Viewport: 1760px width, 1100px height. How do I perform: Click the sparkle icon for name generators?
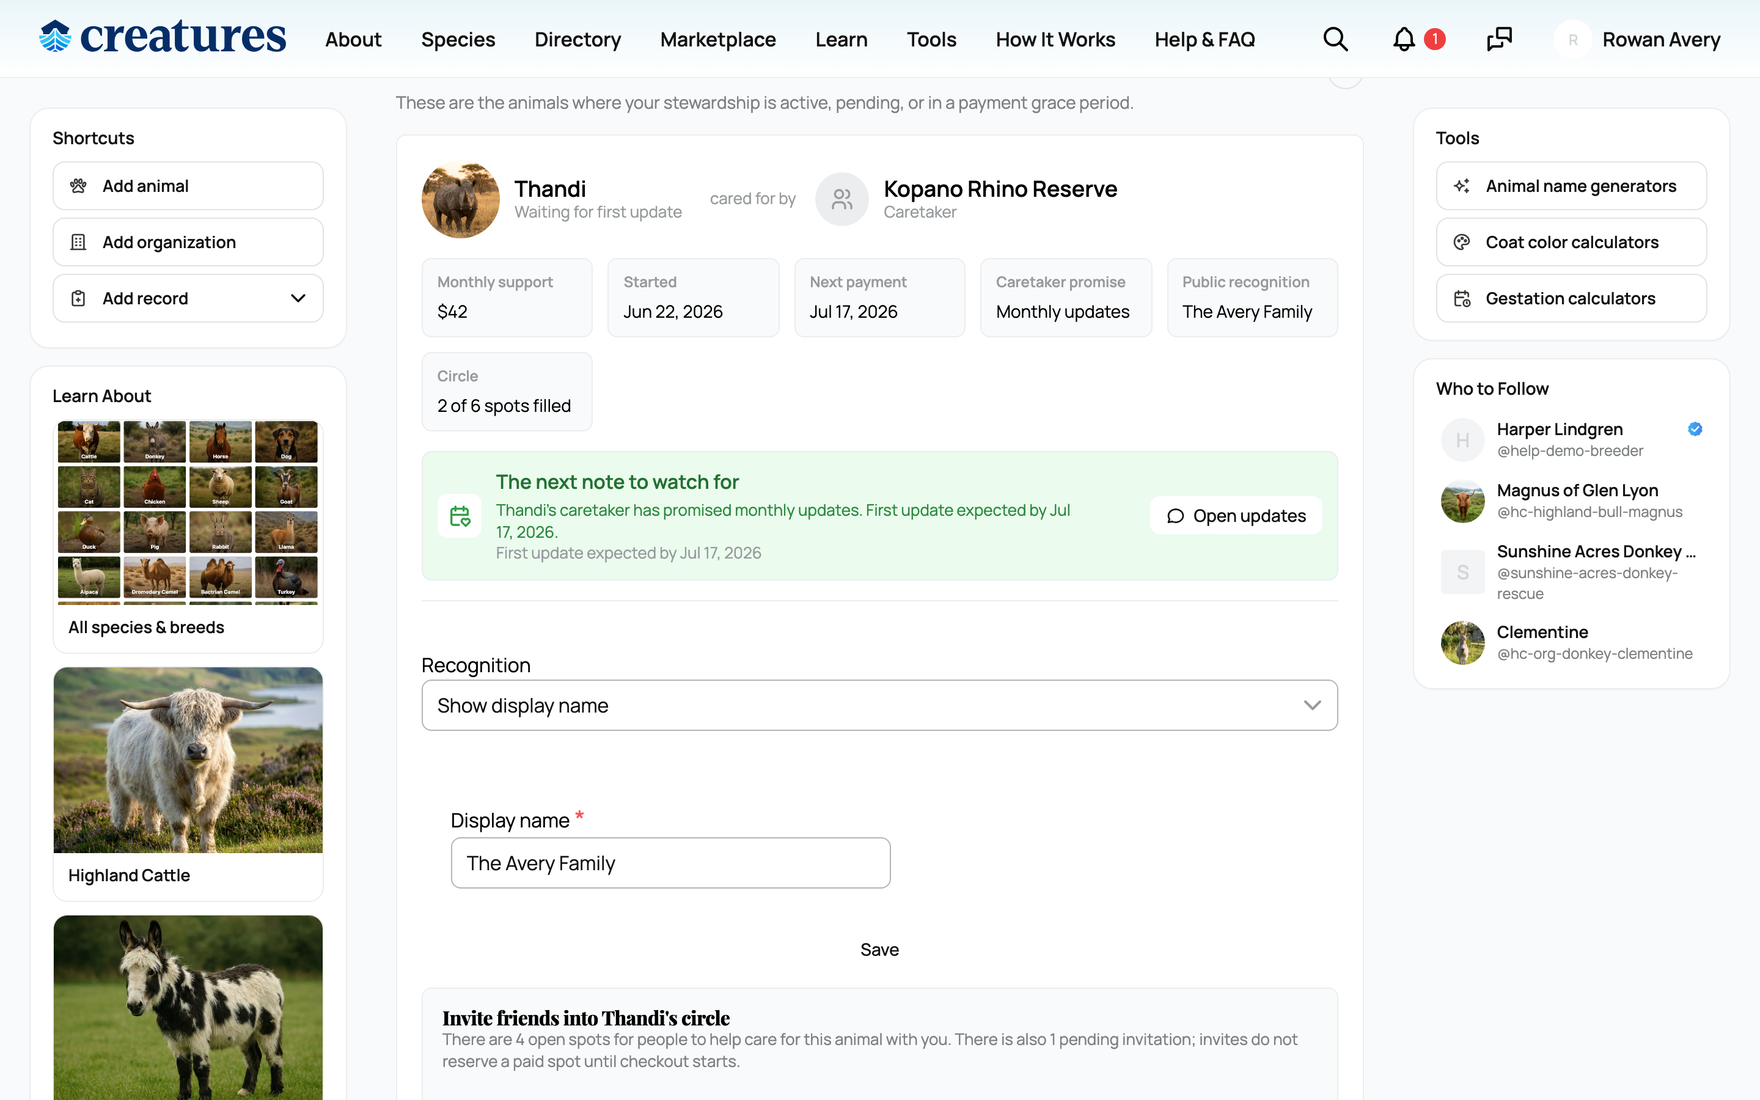point(1462,186)
